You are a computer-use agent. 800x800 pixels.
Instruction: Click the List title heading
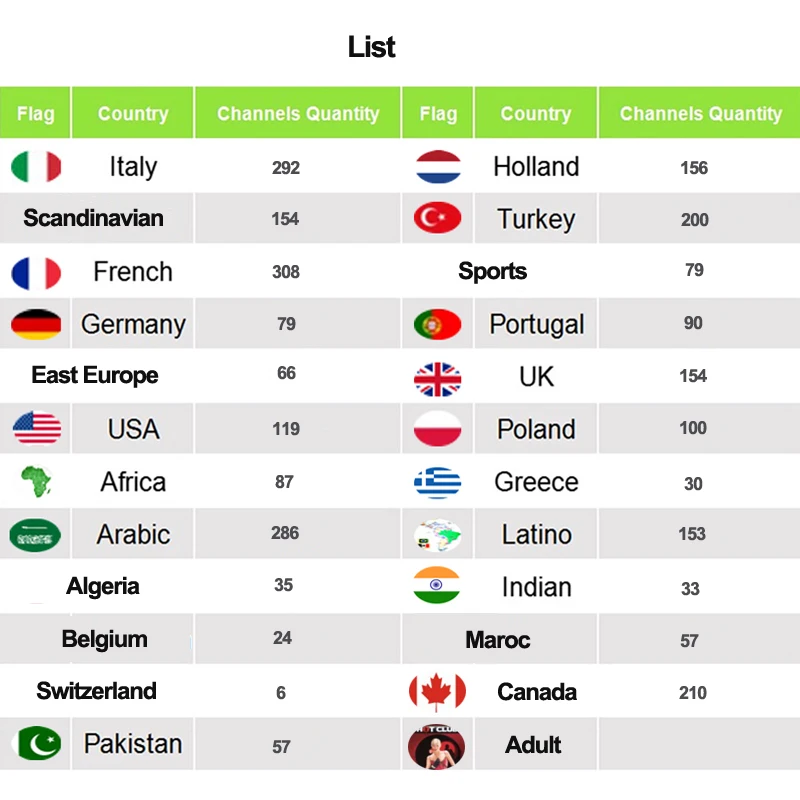point(371,47)
